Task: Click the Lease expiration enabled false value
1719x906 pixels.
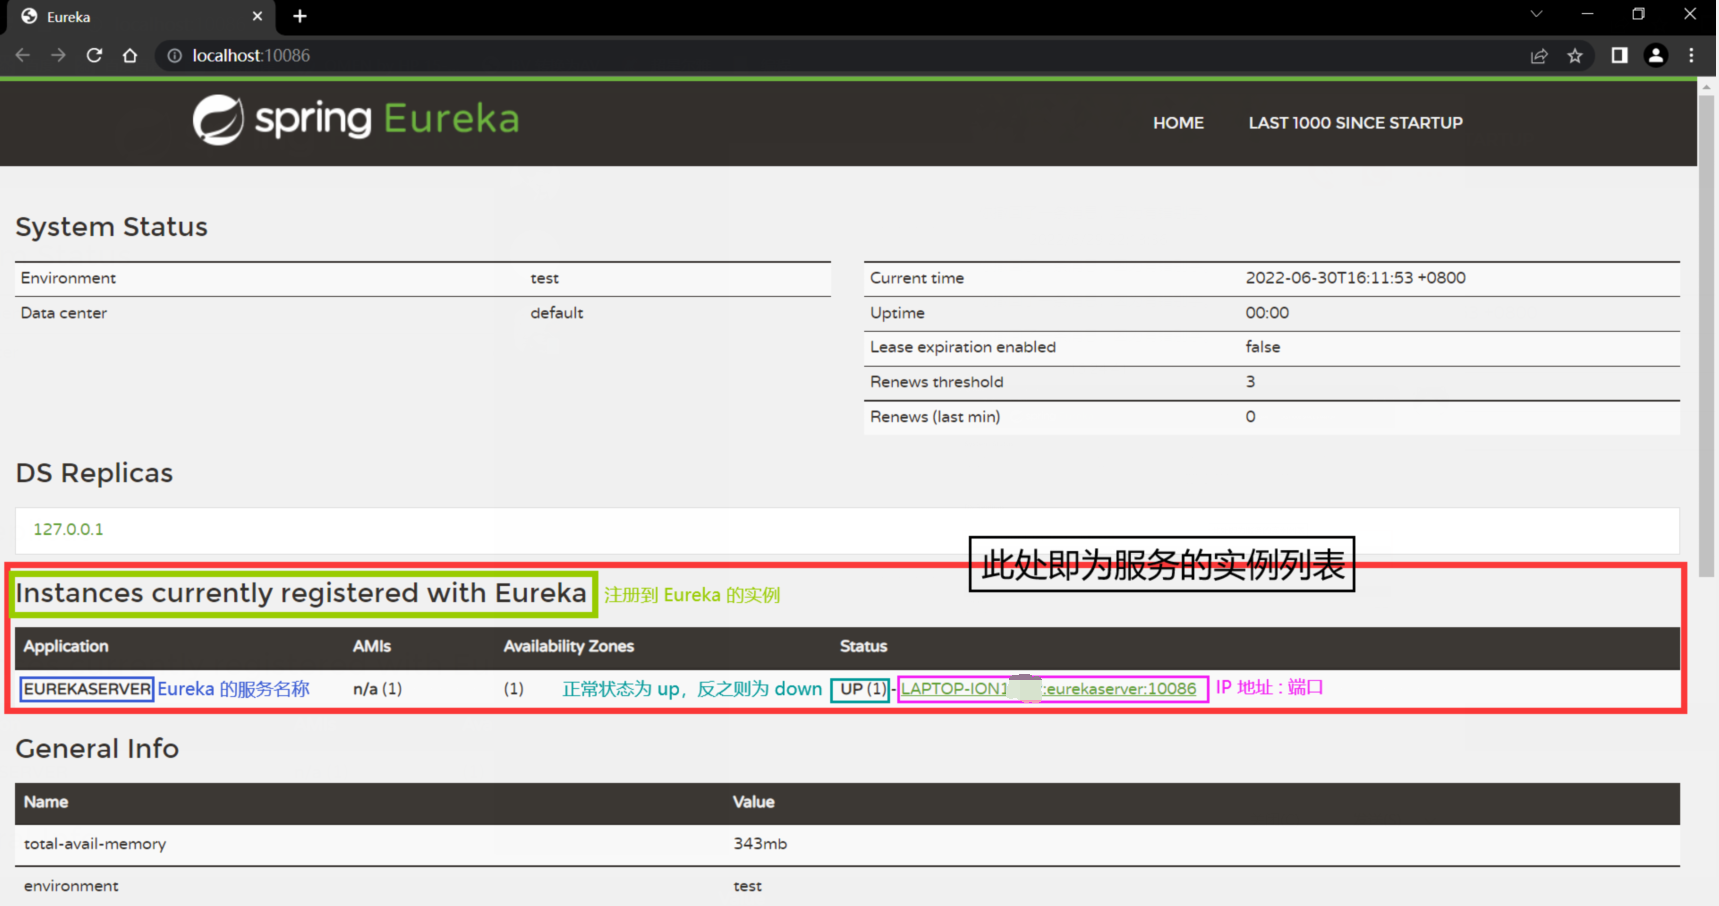Action: click(1262, 347)
